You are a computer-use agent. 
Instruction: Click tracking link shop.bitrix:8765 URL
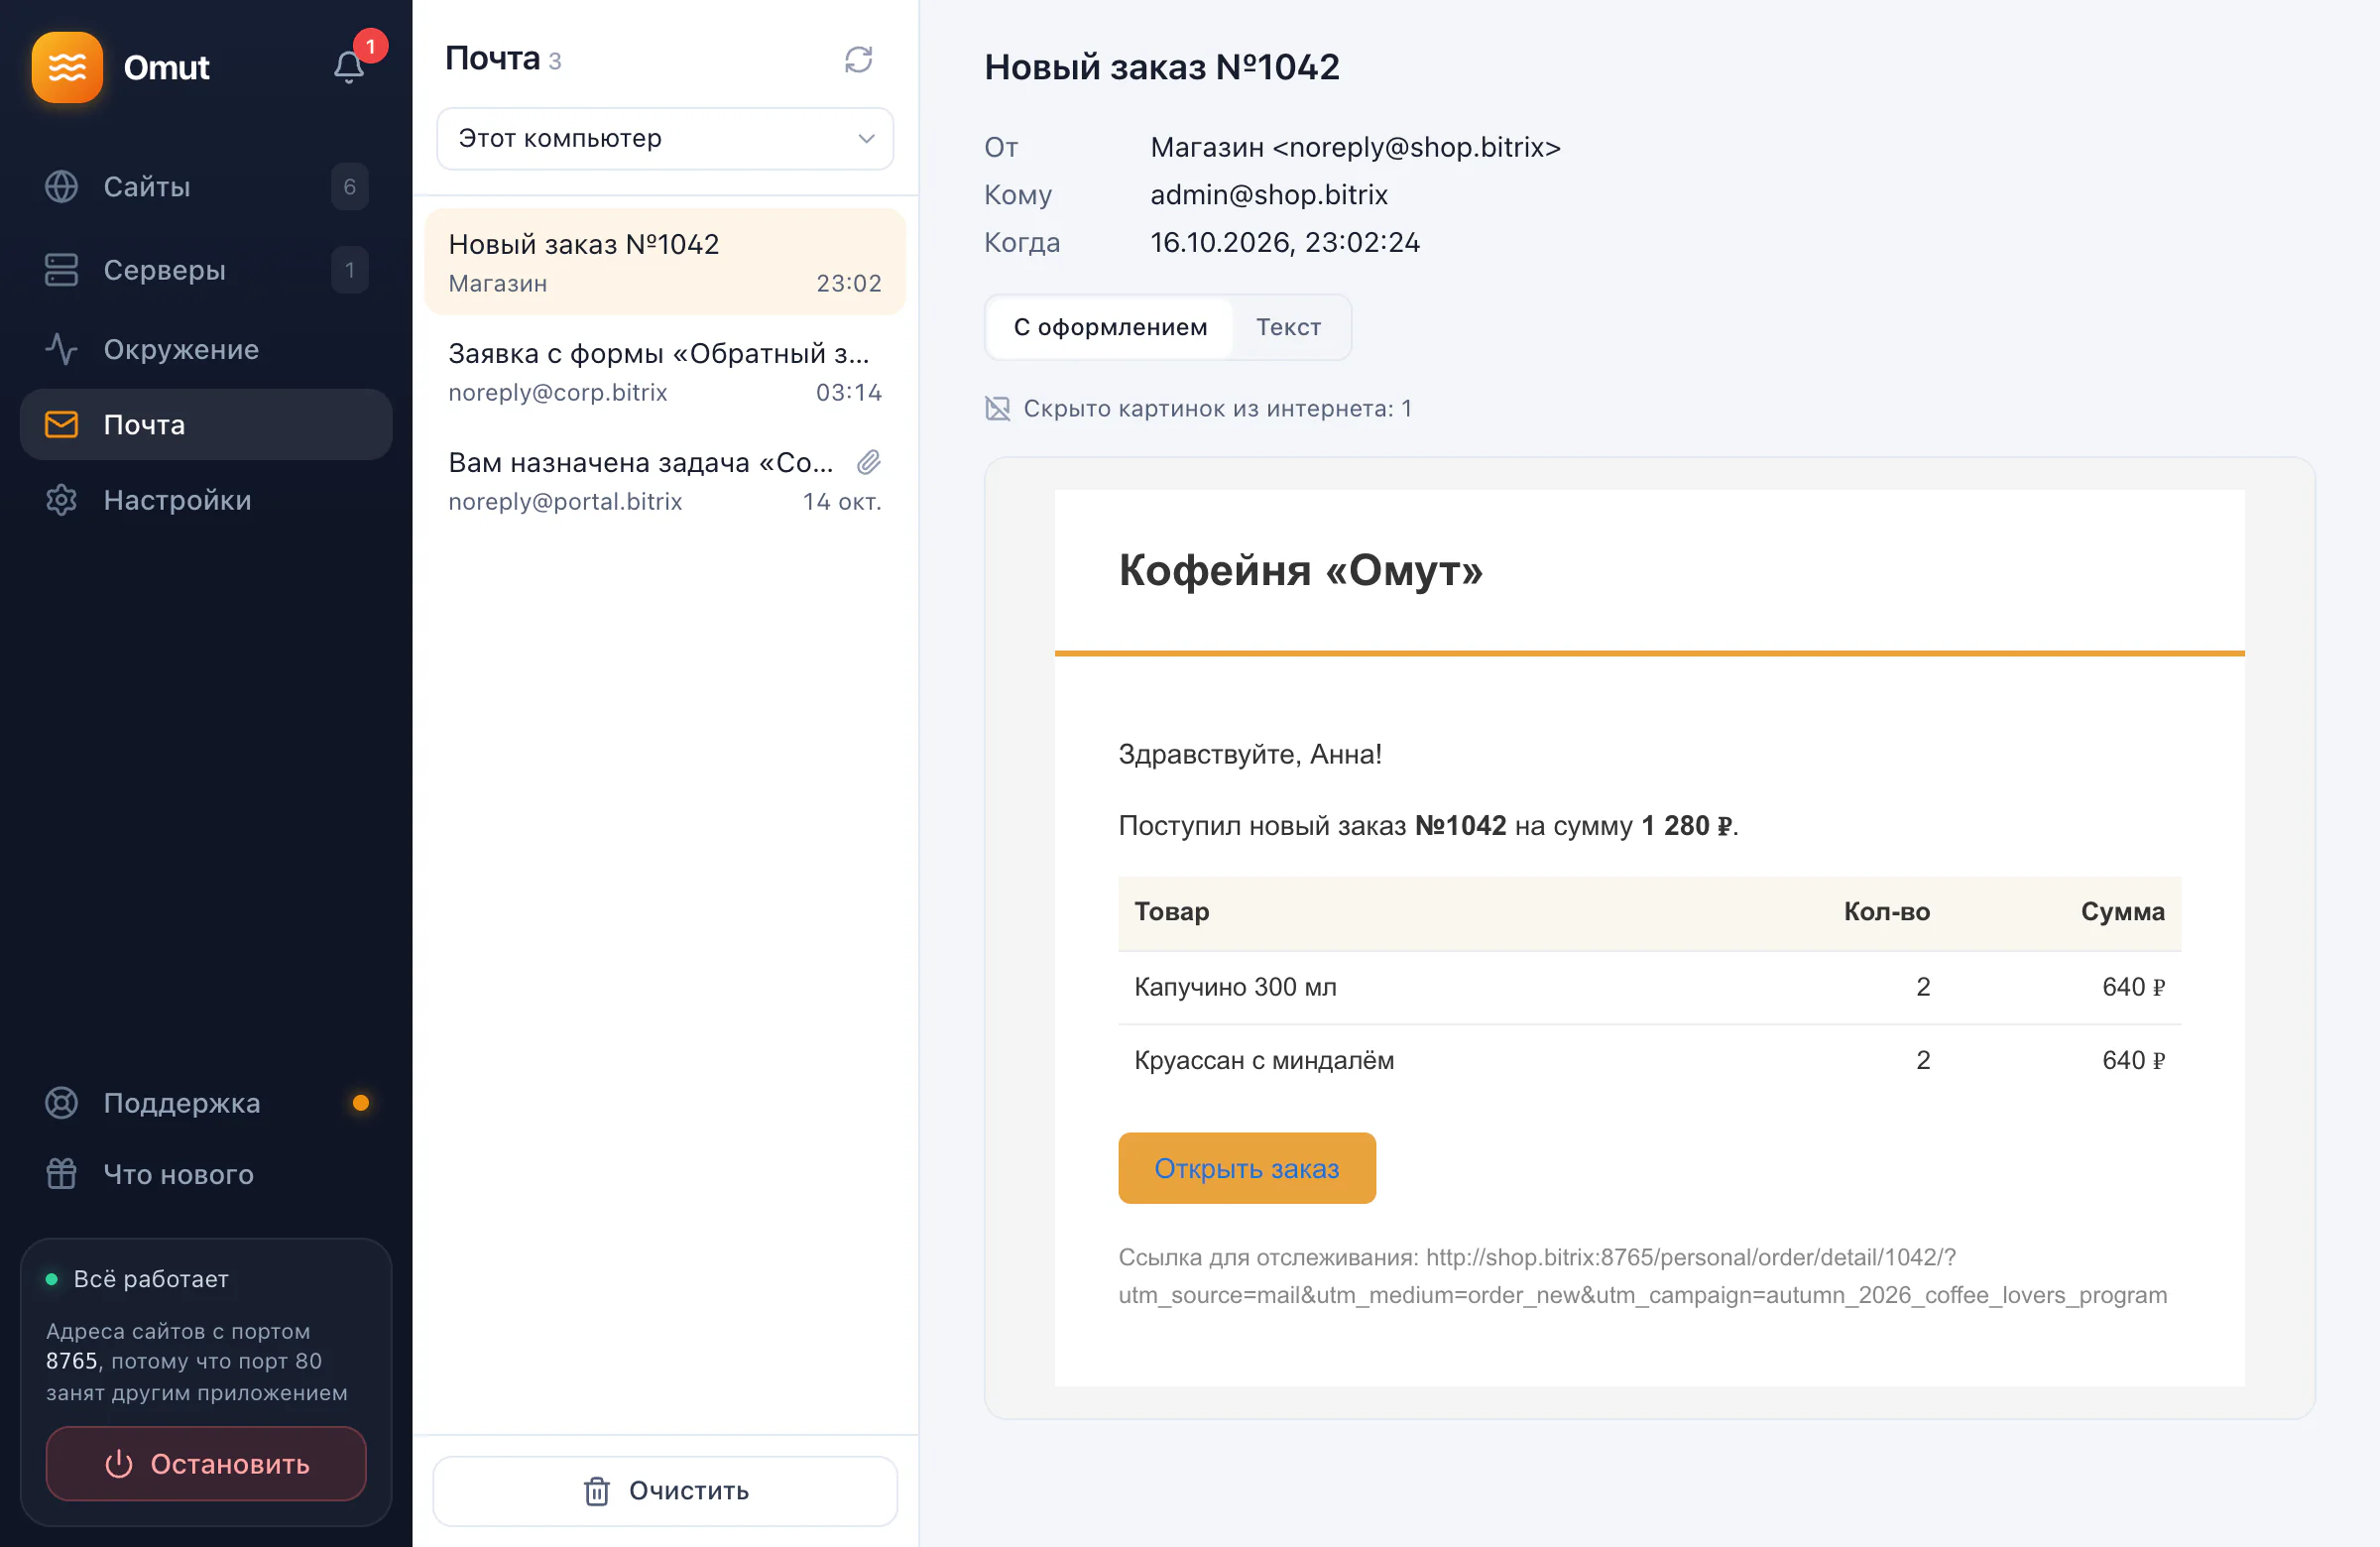[1642, 1276]
